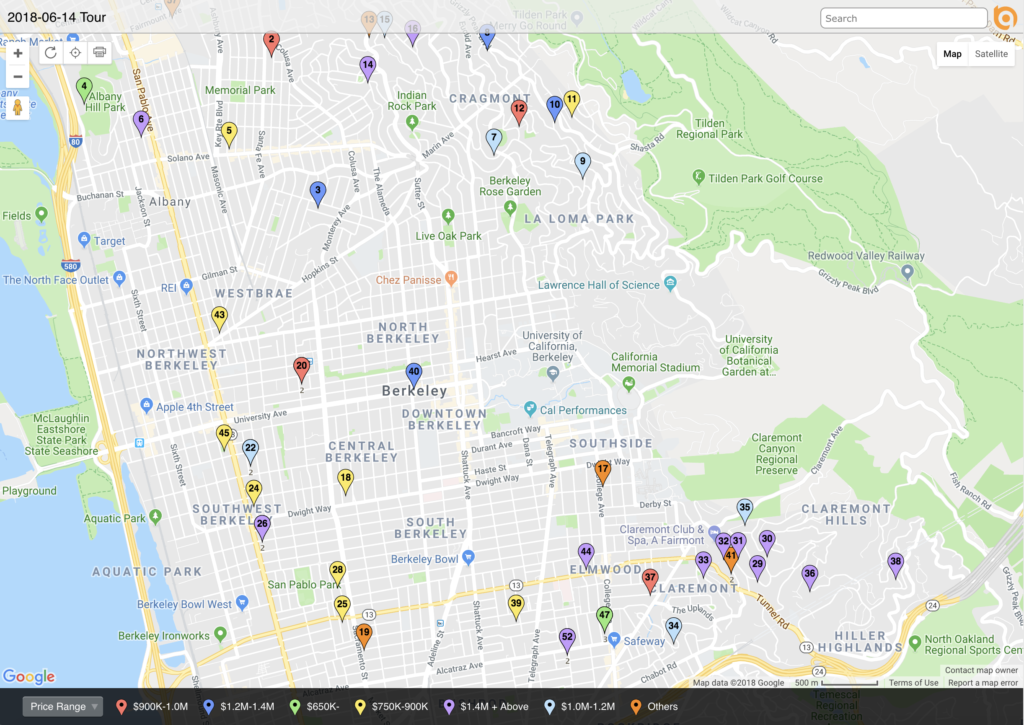Select green $650K- legend marker
1024x725 pixels.
tap(295, 707)
